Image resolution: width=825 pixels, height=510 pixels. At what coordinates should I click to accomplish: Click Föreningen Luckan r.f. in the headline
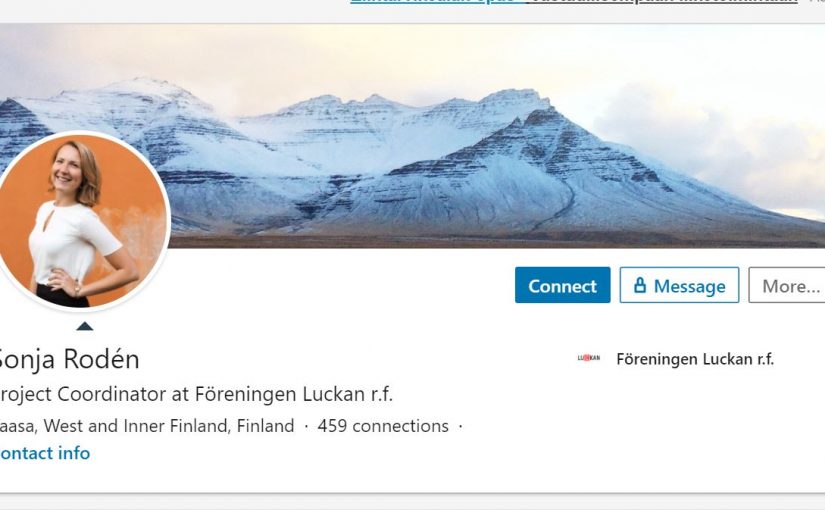[294, 394]
